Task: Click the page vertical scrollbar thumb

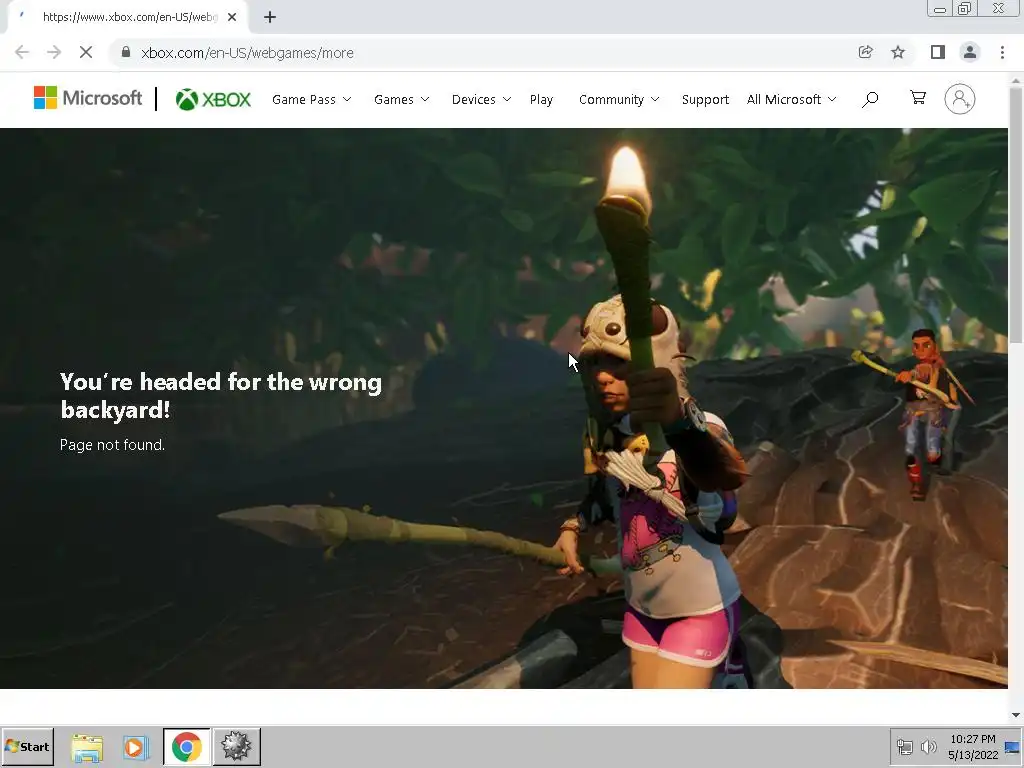Action: 1016,214
